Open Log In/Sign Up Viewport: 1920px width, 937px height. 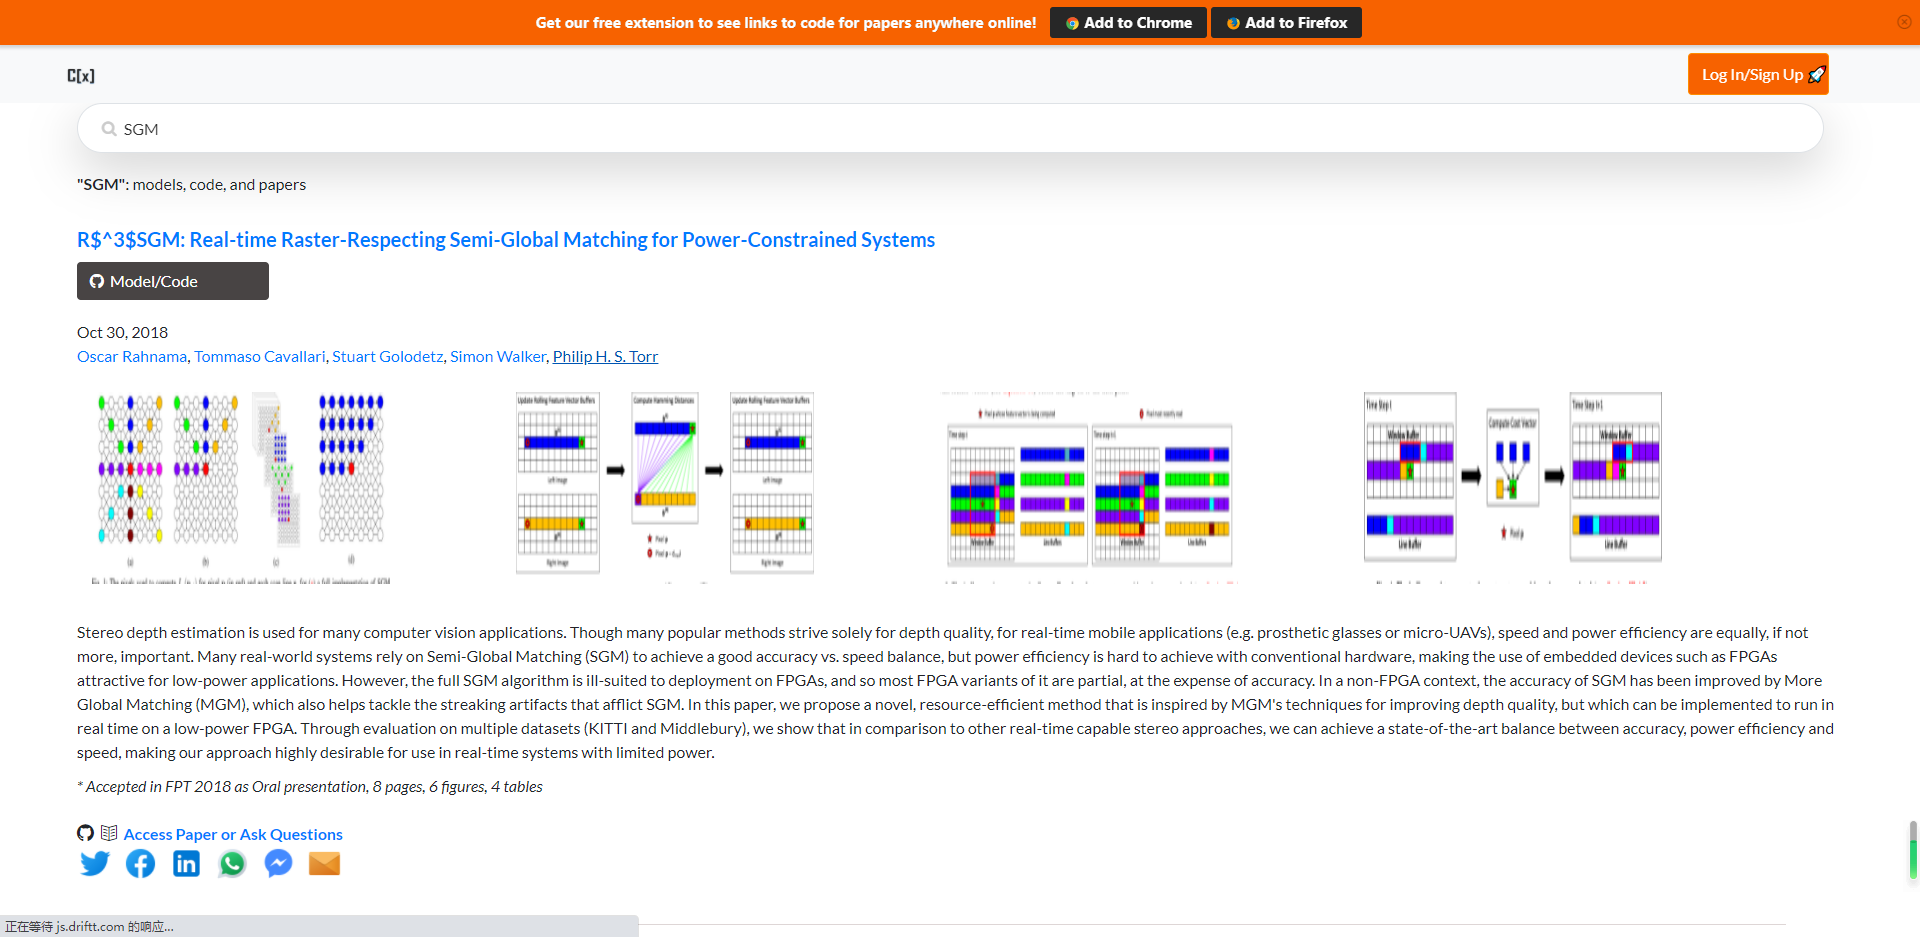(1758, 74)
